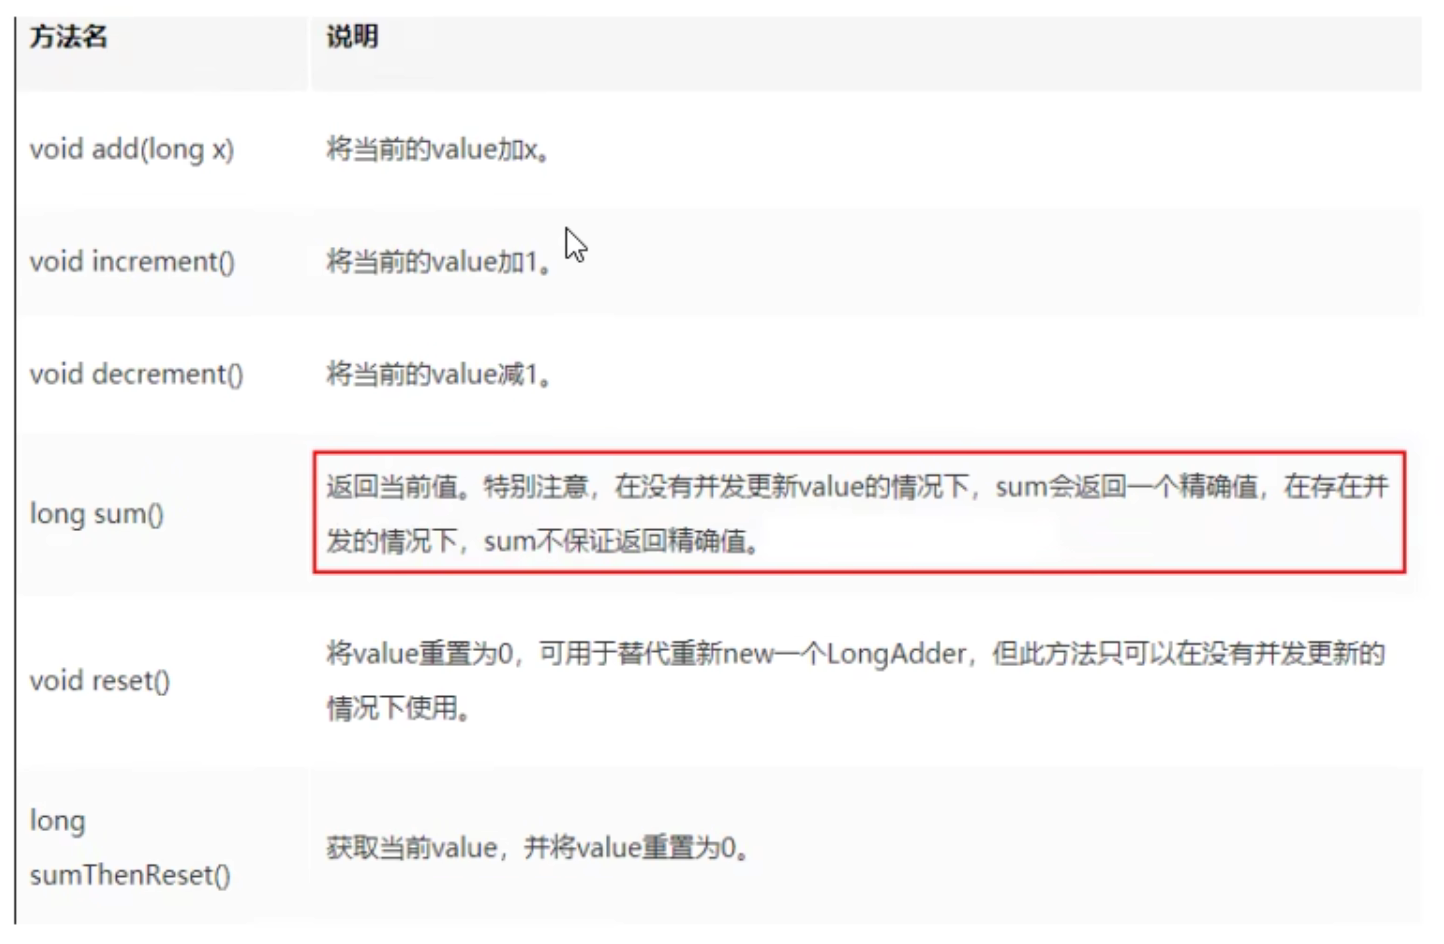This screenshot has height=944, width=1444.
Task: Click the description 获取当前value，并将value重置为0
Action: coord(538,848)
